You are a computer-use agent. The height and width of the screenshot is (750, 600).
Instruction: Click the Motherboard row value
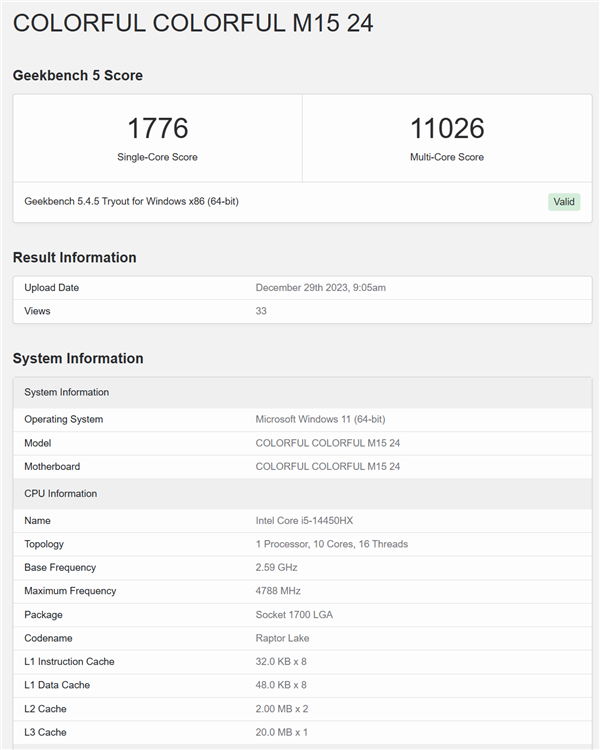(x=328, y=466)
